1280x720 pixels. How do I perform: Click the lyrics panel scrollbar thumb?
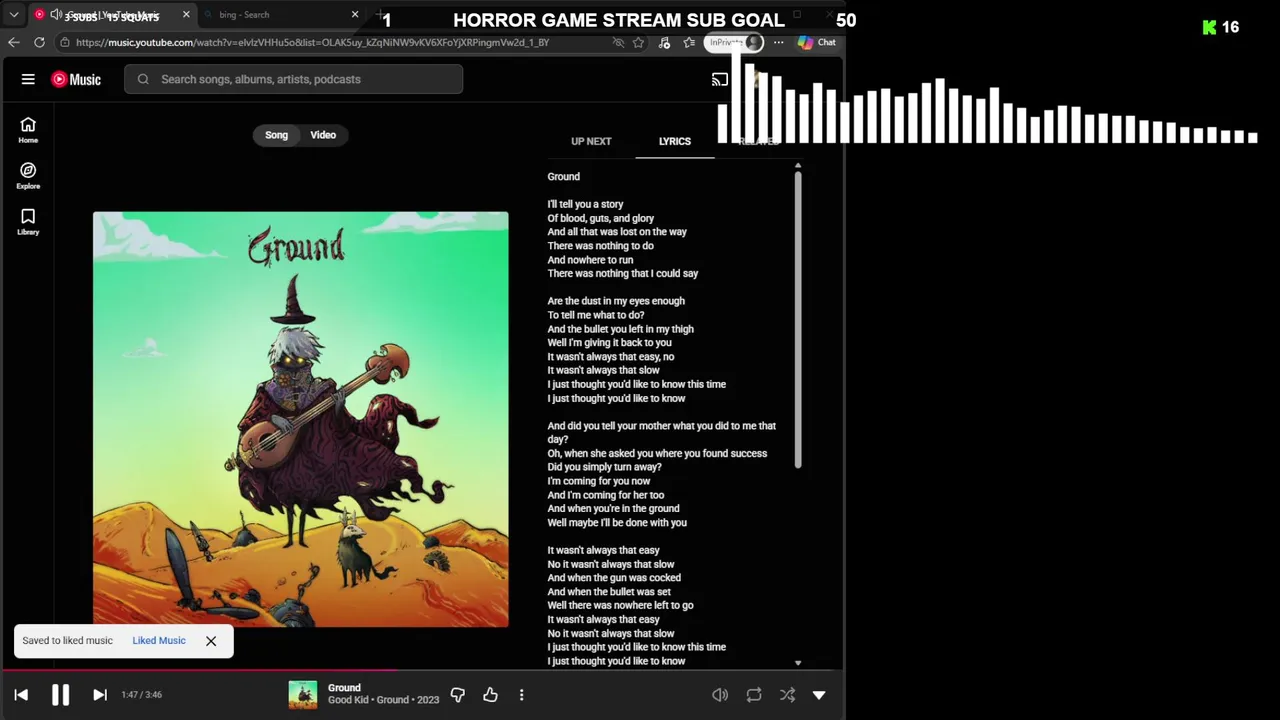click(798, 319)
